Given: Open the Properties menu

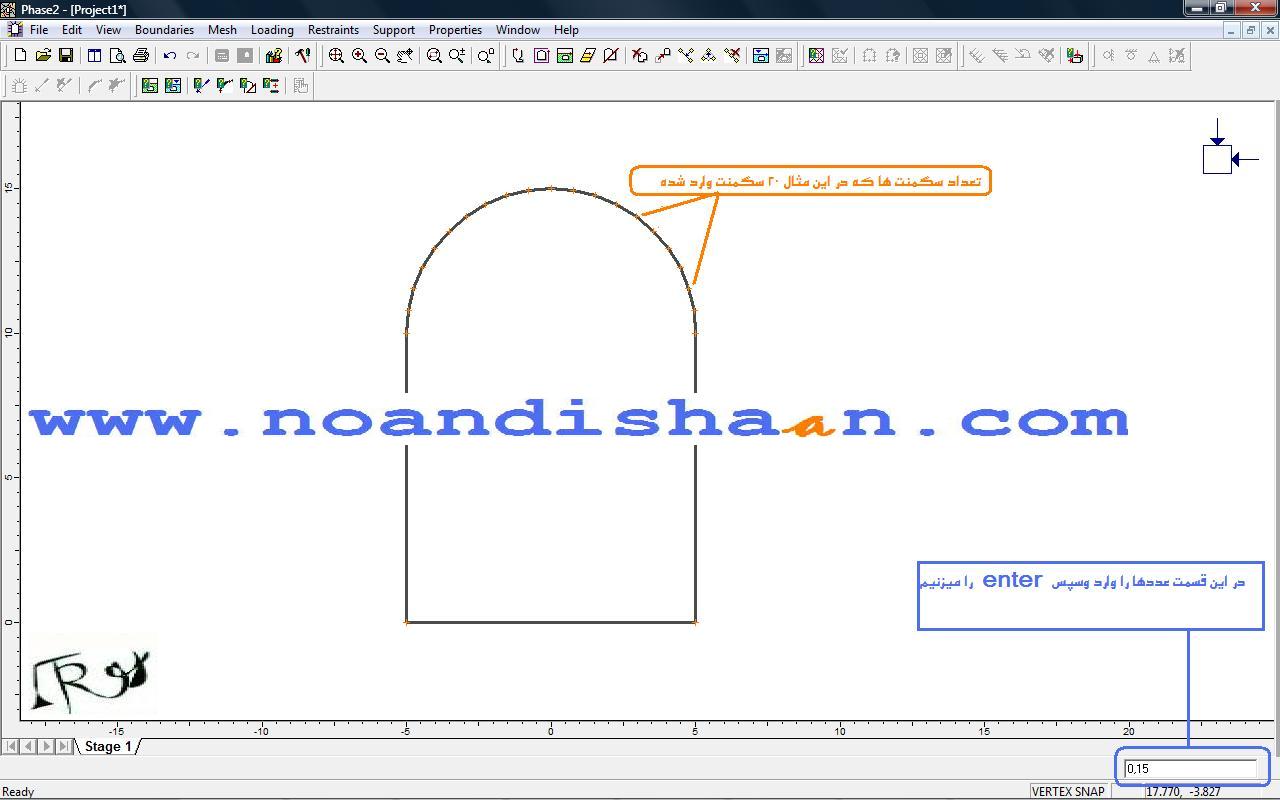Looking at the screenshot, I should tap(455, 30).
